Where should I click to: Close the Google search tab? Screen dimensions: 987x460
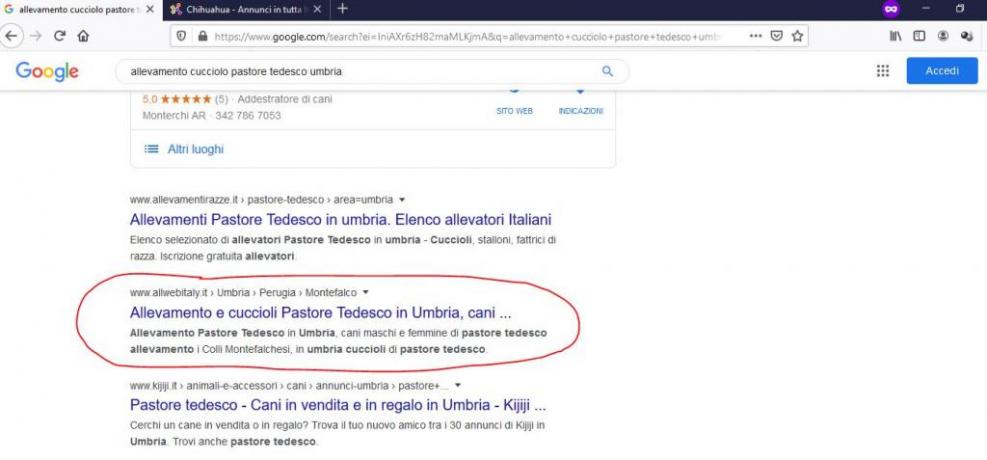coord(150,9)
